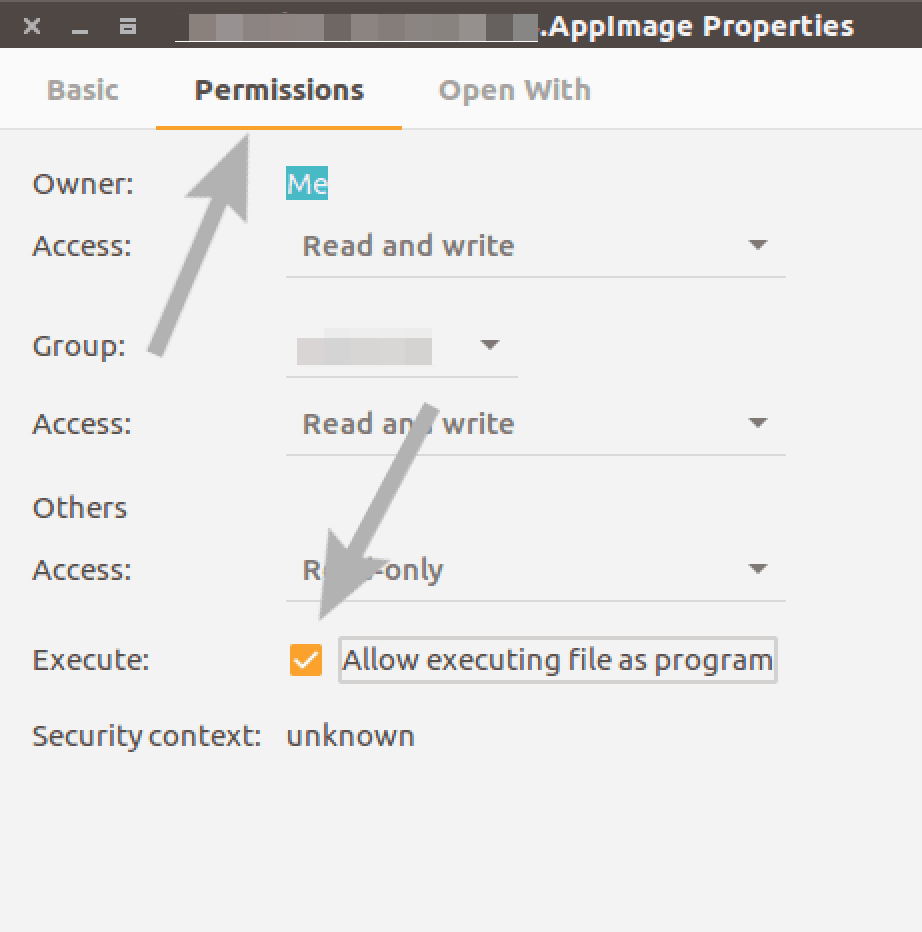922x932 pixels.
Task: Select the Permissions tab
Action: (x=279, y=90)
